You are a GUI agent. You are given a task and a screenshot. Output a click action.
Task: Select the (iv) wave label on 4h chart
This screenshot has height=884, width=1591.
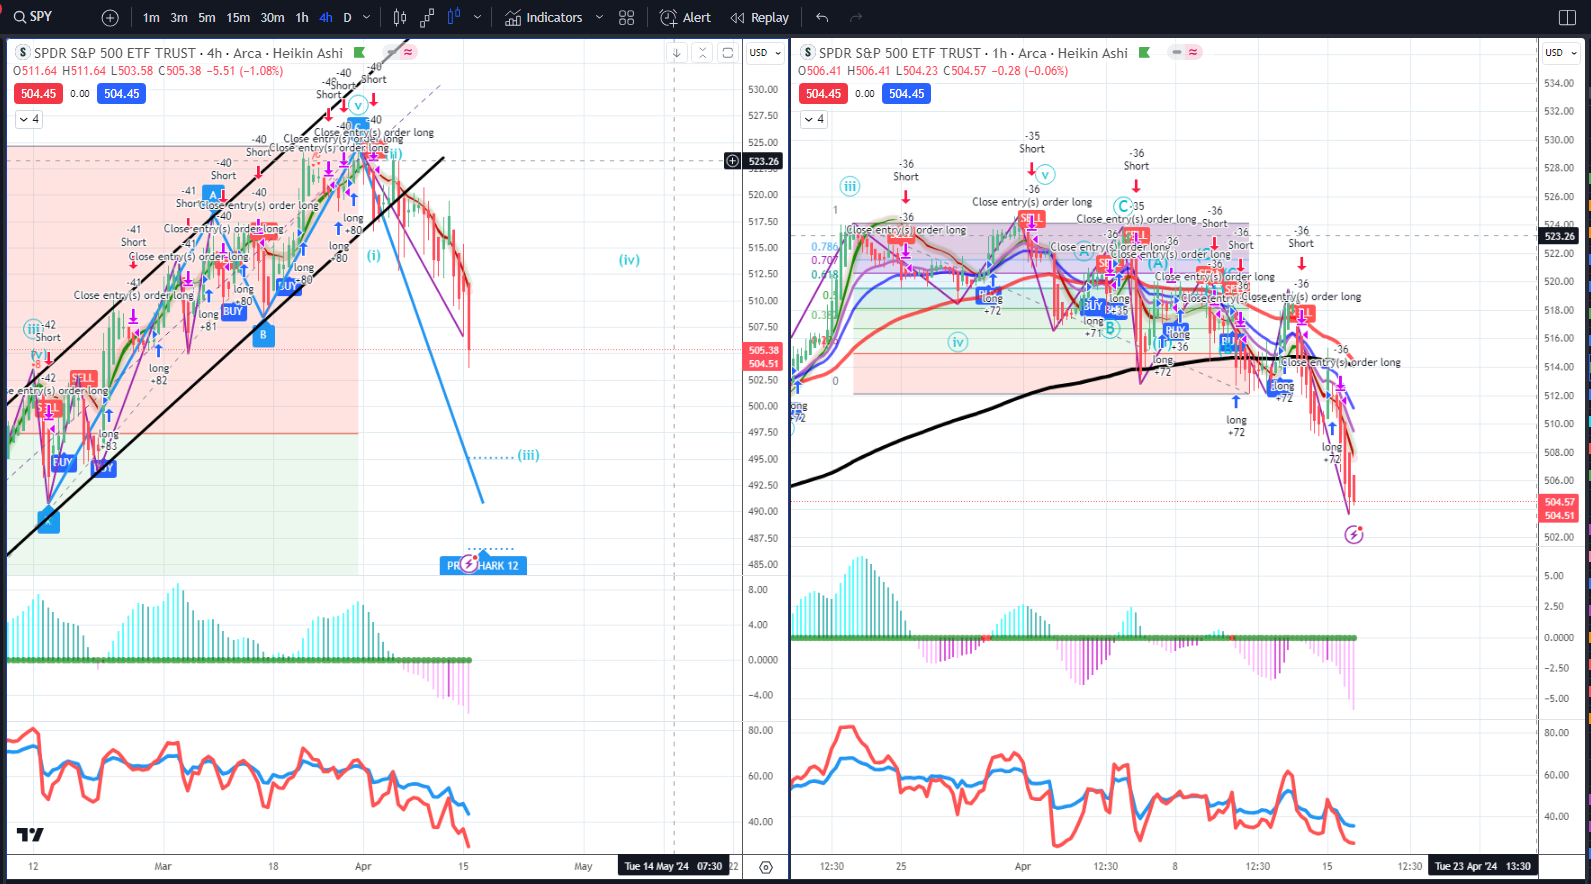[x=629, y=260]
